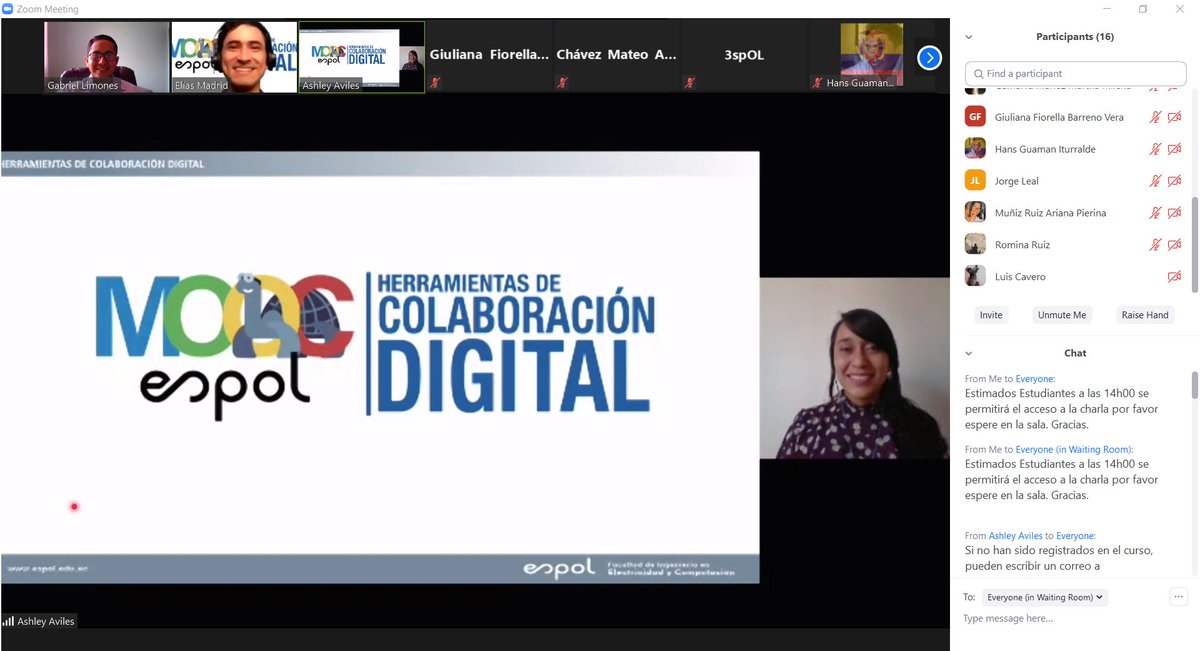Screen dimensions: 1200x651
Task: Click Romina Ruiz's avatar picture
Action: click(975, 245)
